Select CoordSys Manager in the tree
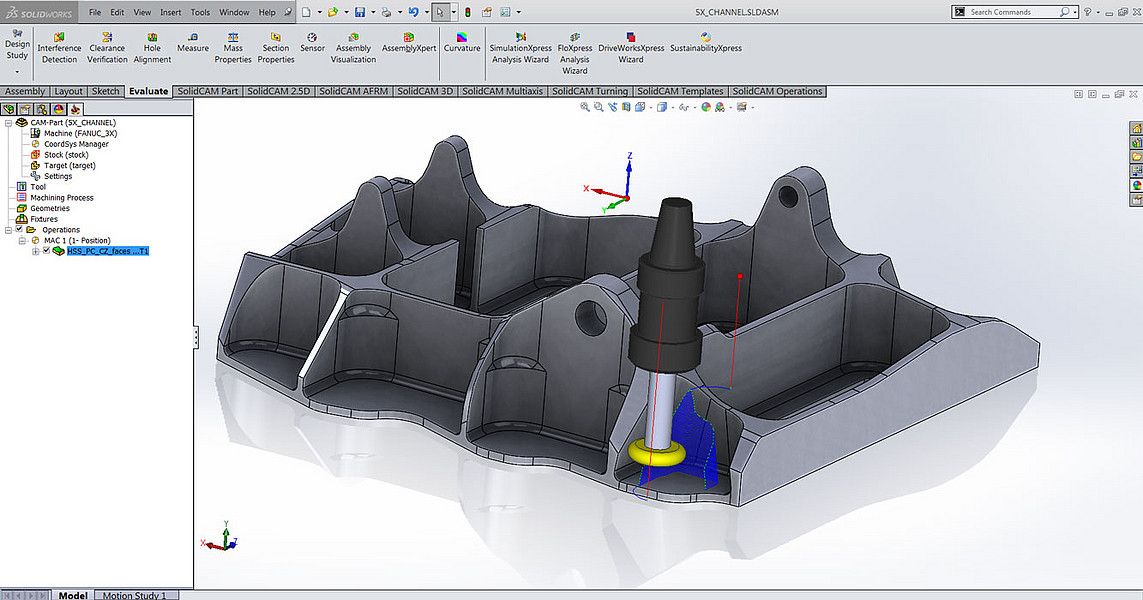 coord(76,144)
